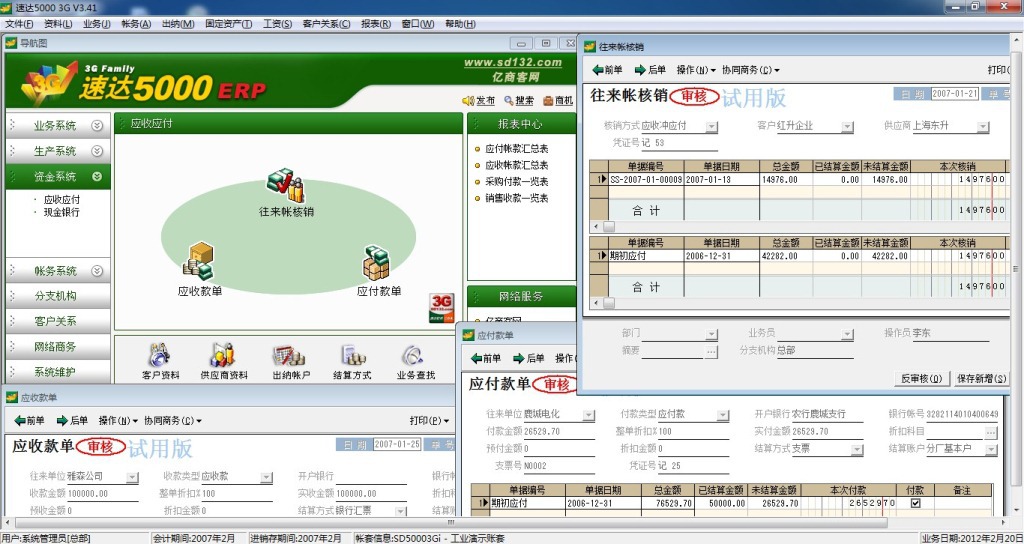Go to 后单 in the 应付款单 window
This screenshot has width=1024, height=544.
point(528,358)
